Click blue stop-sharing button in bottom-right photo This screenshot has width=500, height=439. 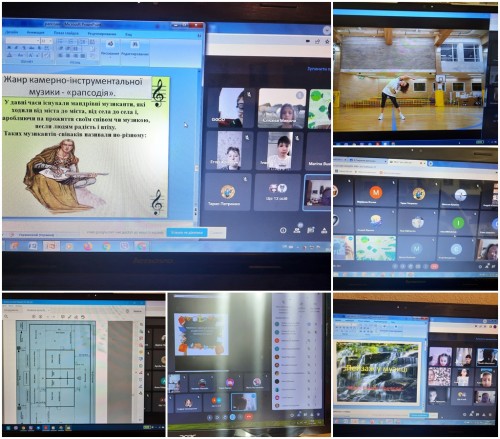coord(419,415)
